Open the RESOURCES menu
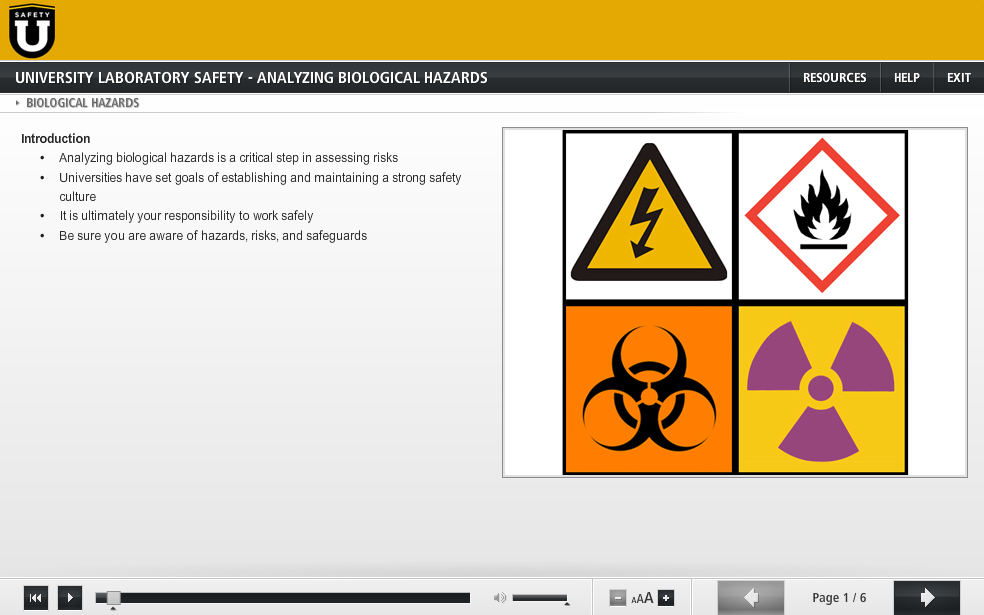This screenshot has width=984, height=615. (x=834, y=77)
